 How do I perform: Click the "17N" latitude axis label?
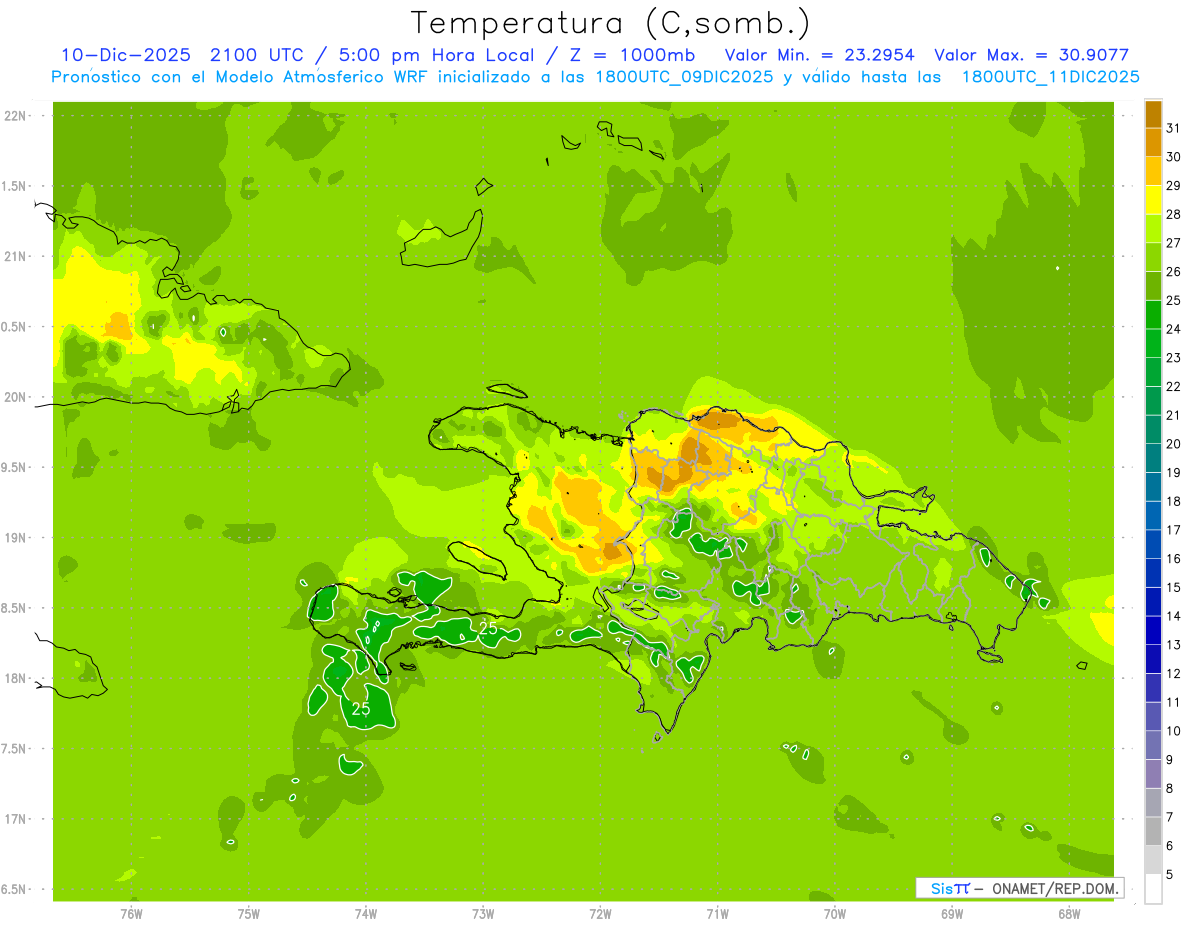click(15, 819)
